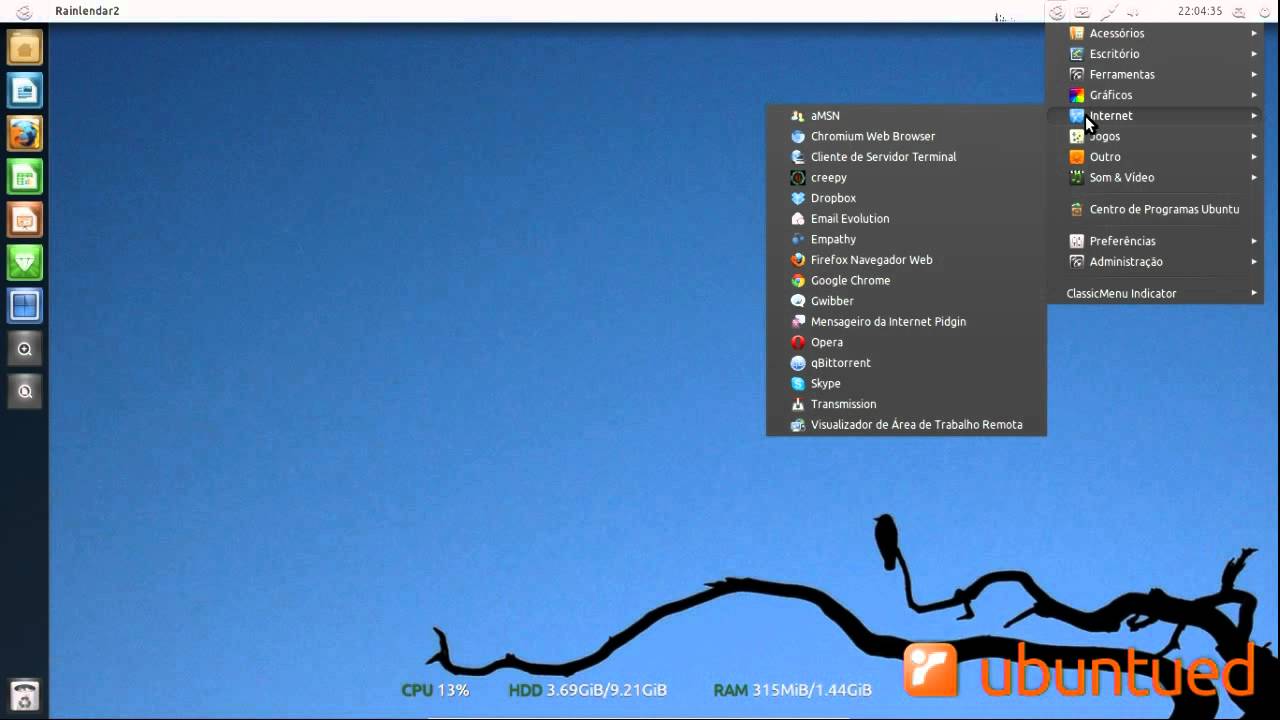Click the CPU 13% desktop readout
This screenshot has width=1280, height=720.
435,690
